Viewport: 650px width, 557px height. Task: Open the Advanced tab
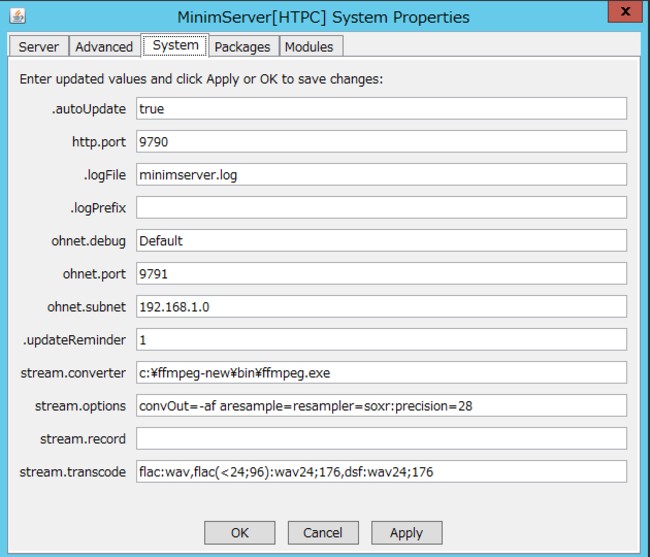pos(104,46)
